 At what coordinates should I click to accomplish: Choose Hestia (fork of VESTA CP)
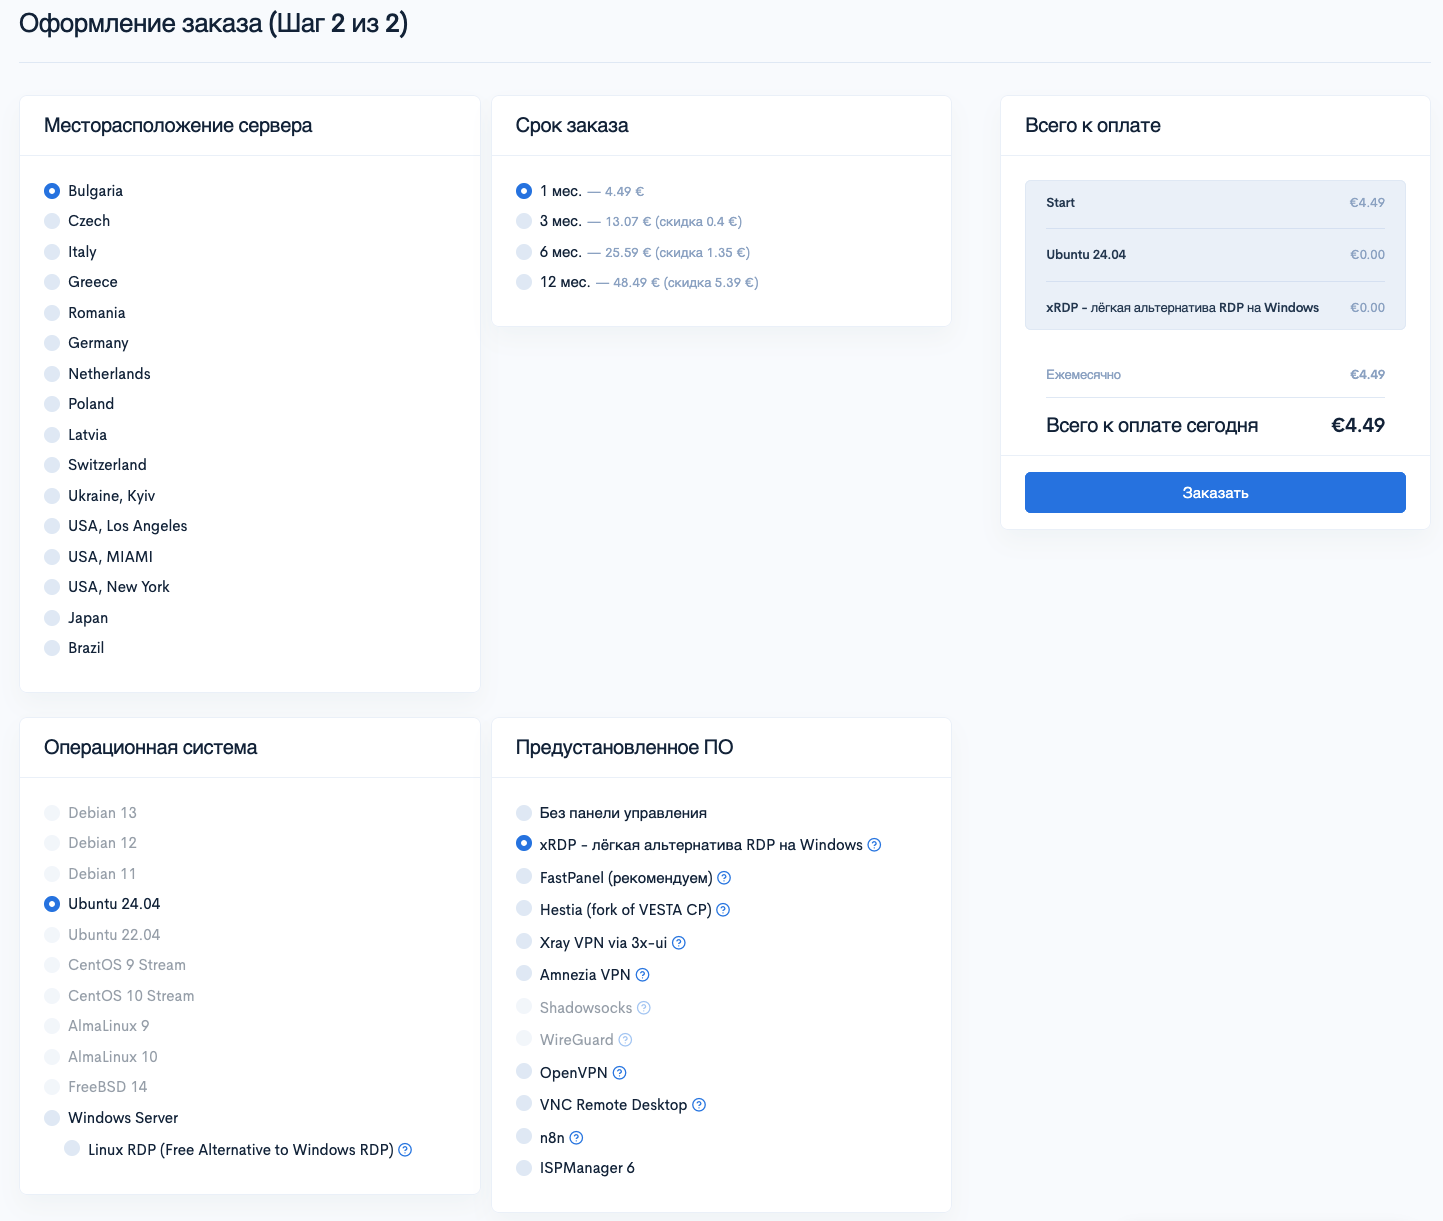point(524,908)
